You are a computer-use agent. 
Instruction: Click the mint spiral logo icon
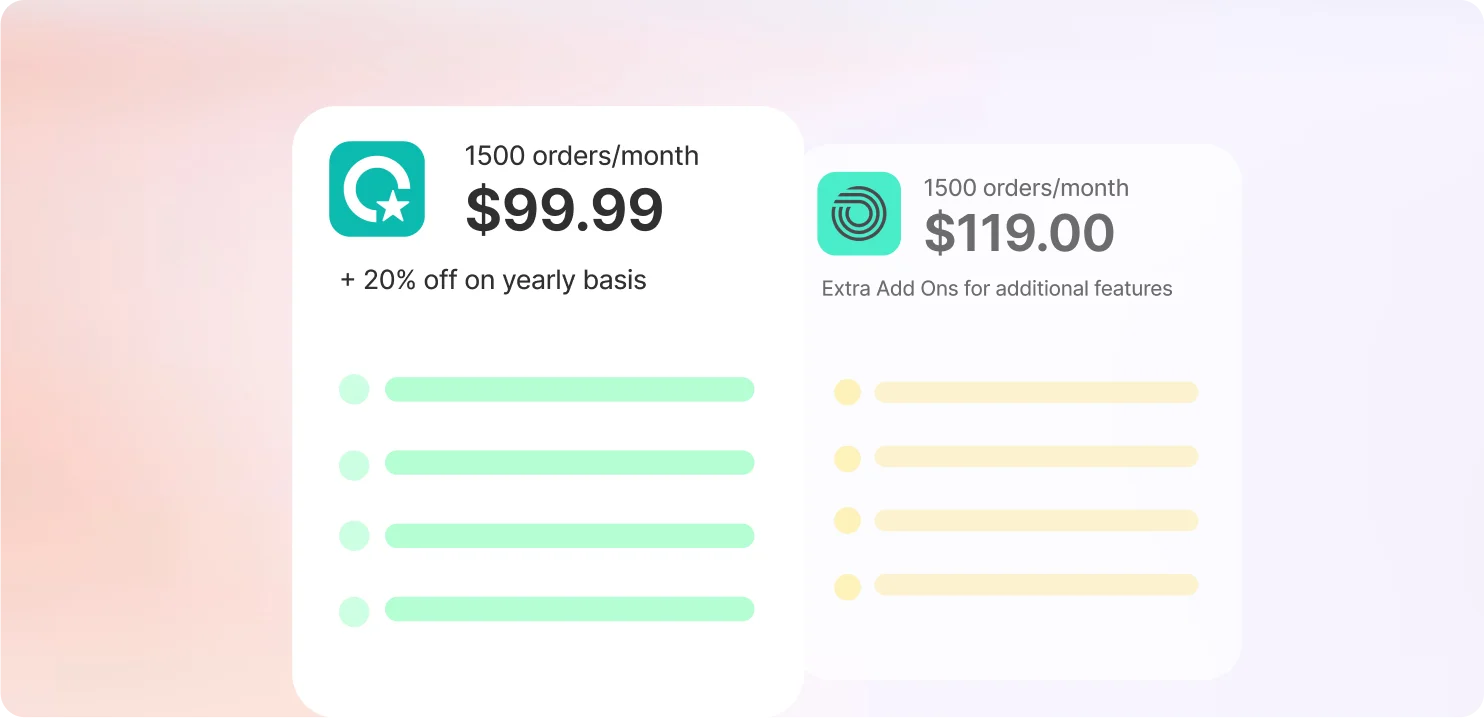pos(859,213)
